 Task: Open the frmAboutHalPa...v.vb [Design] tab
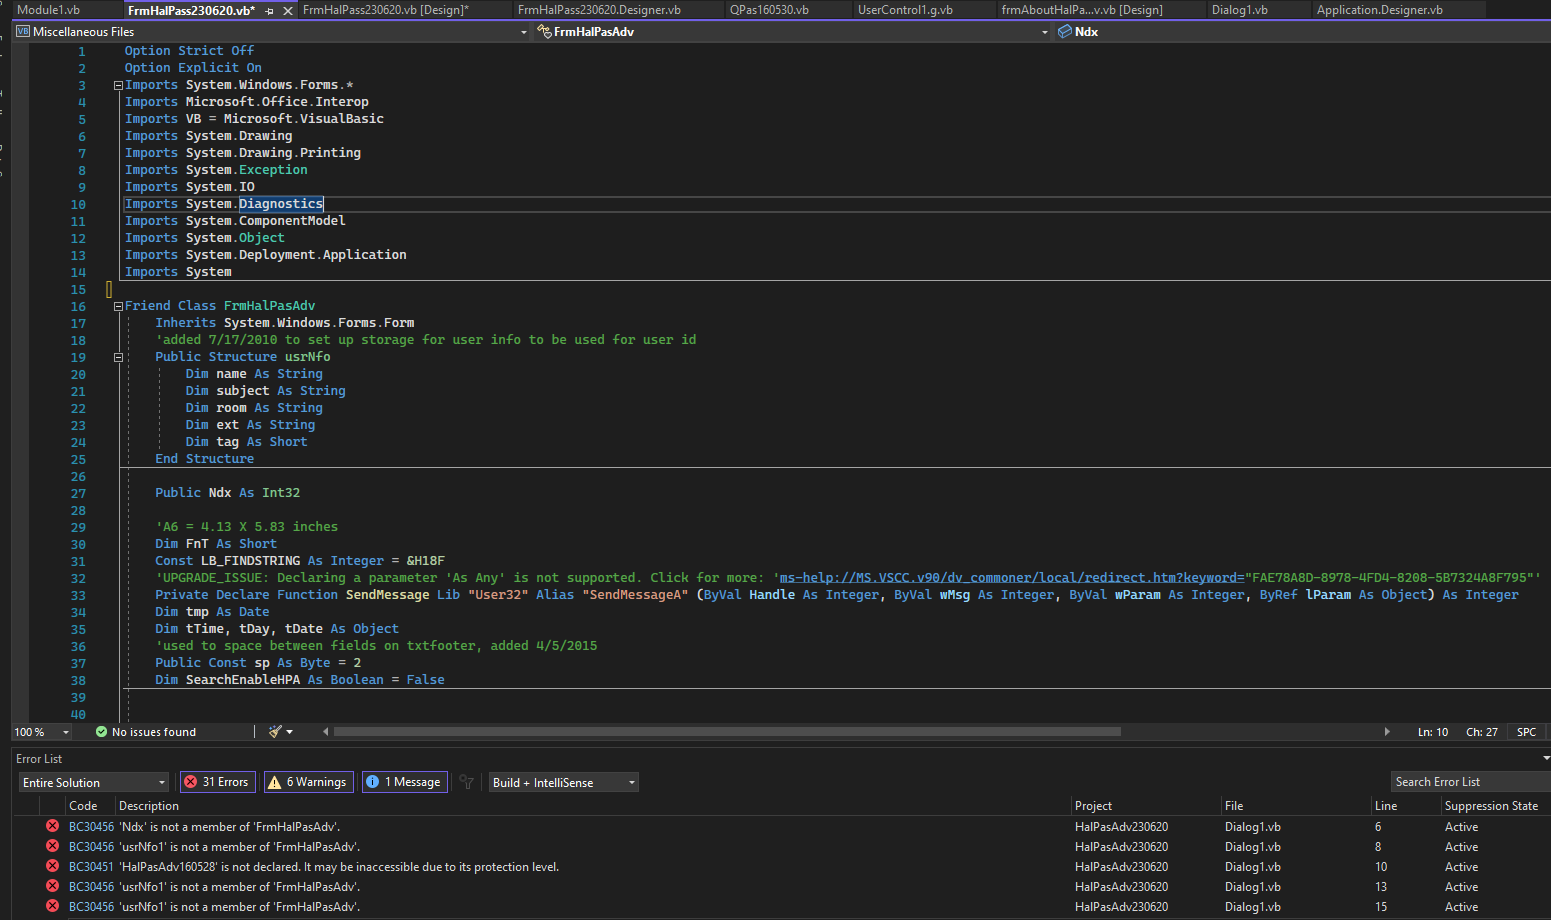[1082, 10]
